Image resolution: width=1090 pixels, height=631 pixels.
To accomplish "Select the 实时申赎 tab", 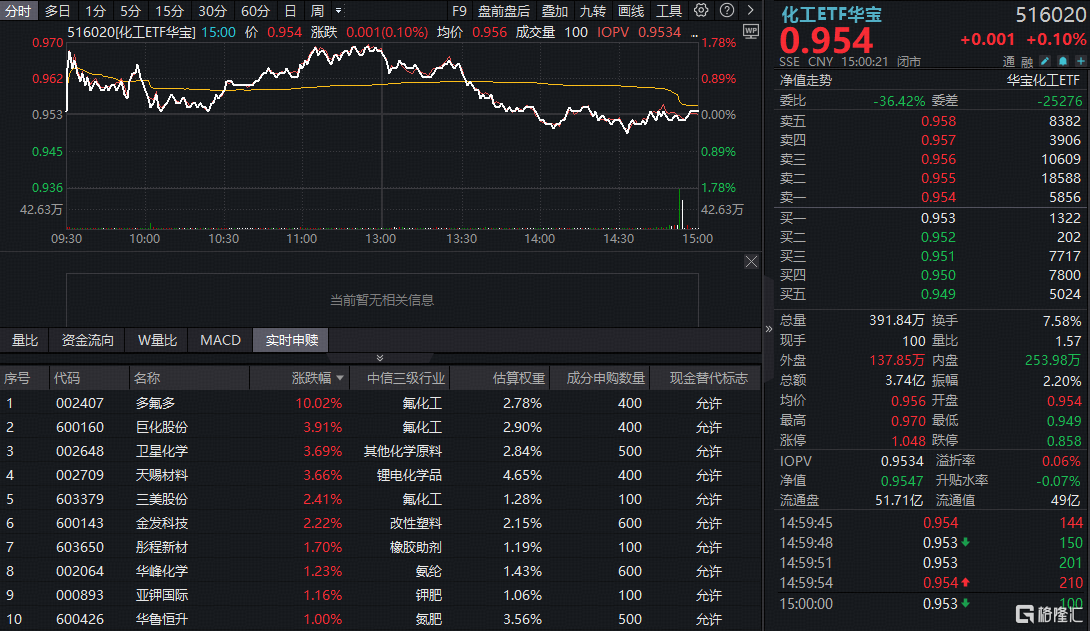I will (x=291, y=340).
